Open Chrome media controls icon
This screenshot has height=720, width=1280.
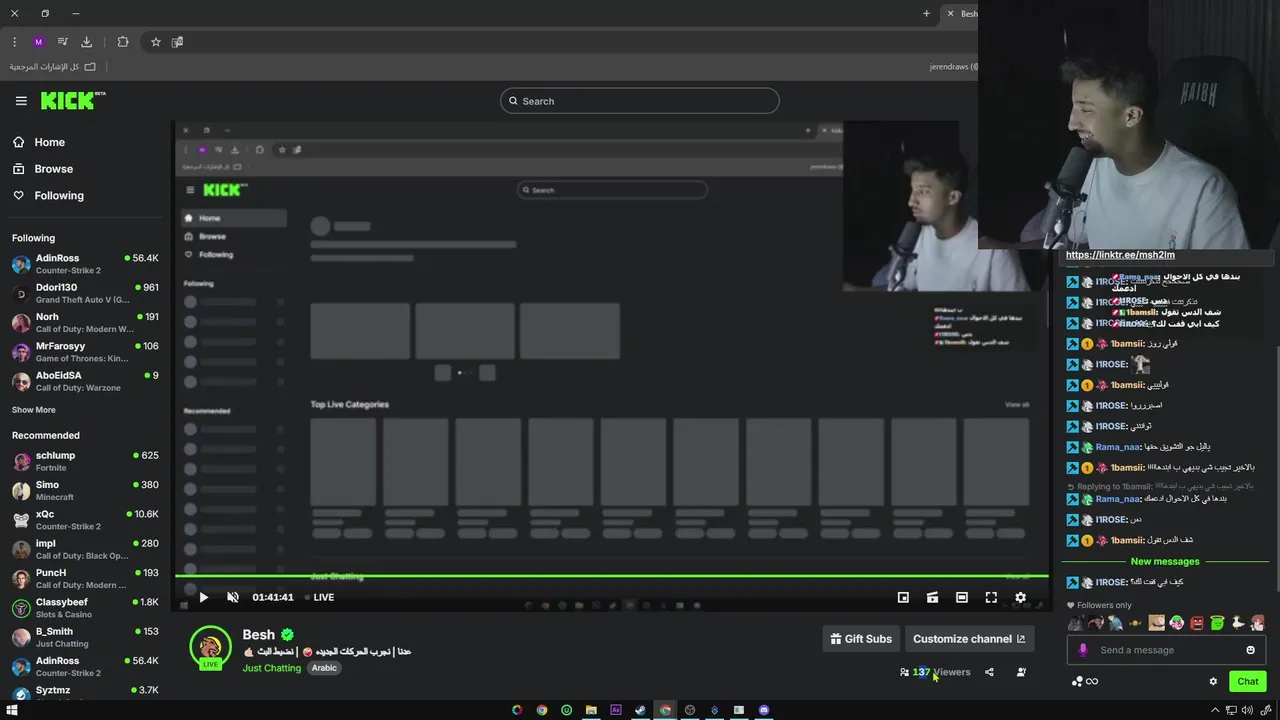63,42
